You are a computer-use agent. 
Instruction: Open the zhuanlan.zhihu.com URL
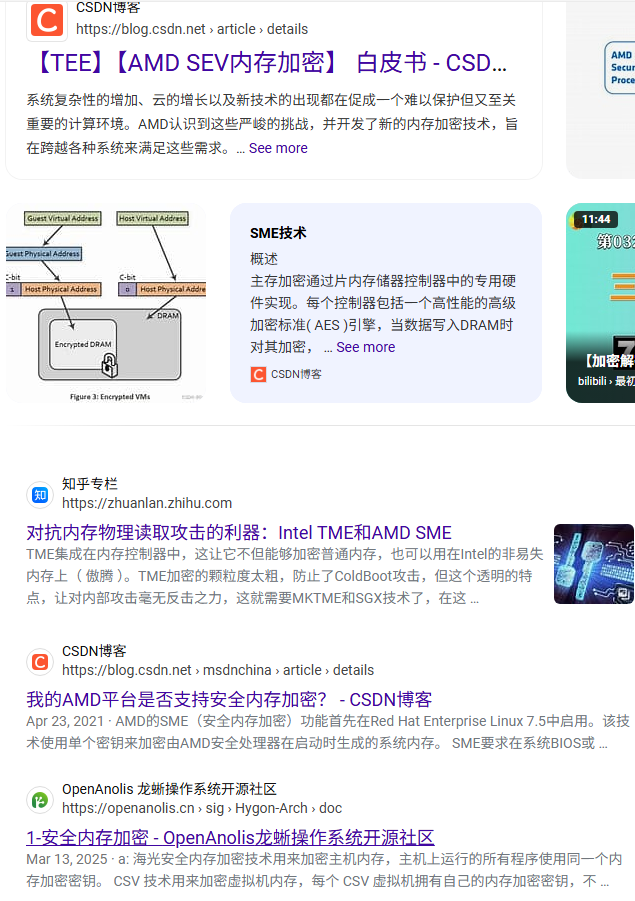(x=147, y=503)
